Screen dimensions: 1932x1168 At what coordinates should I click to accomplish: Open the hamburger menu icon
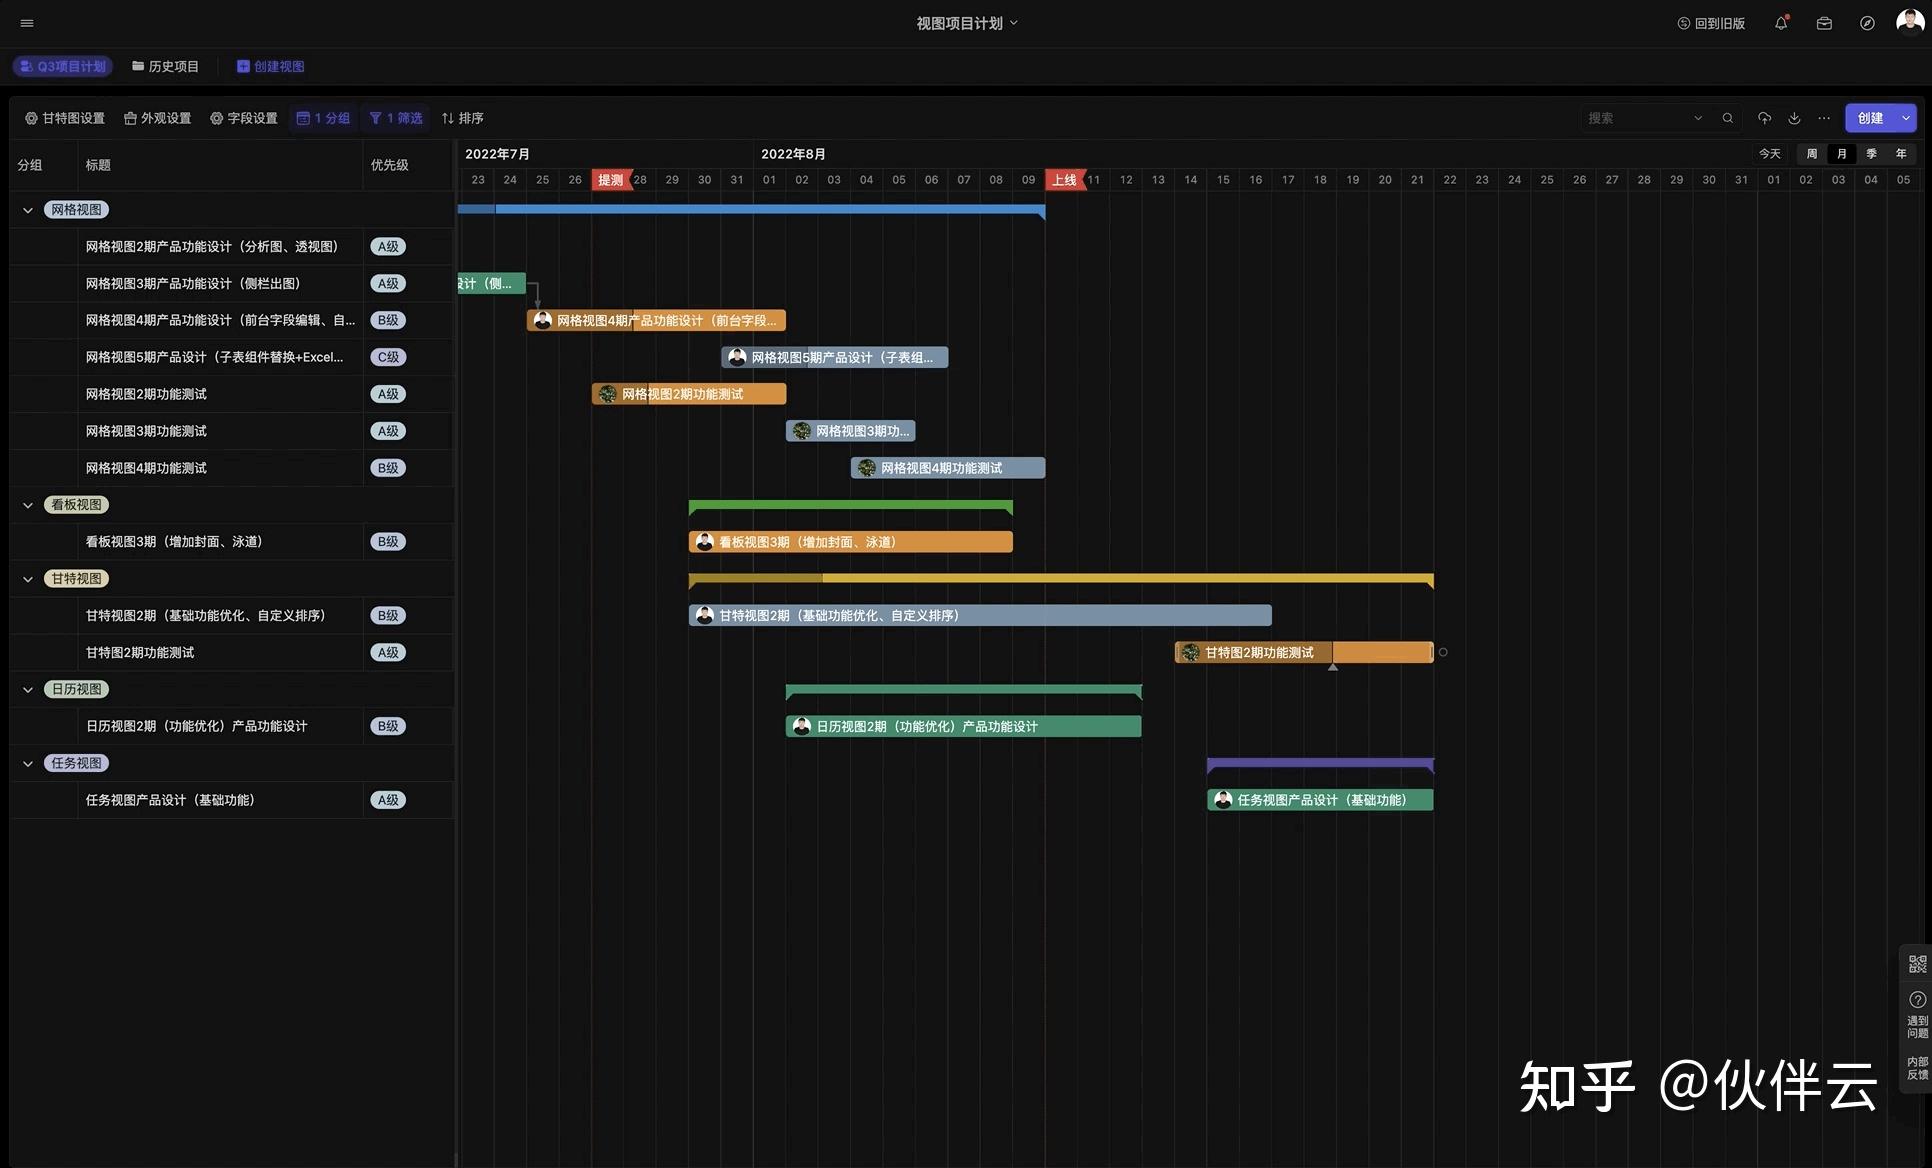pyautogui.click(x=27, y=23)
